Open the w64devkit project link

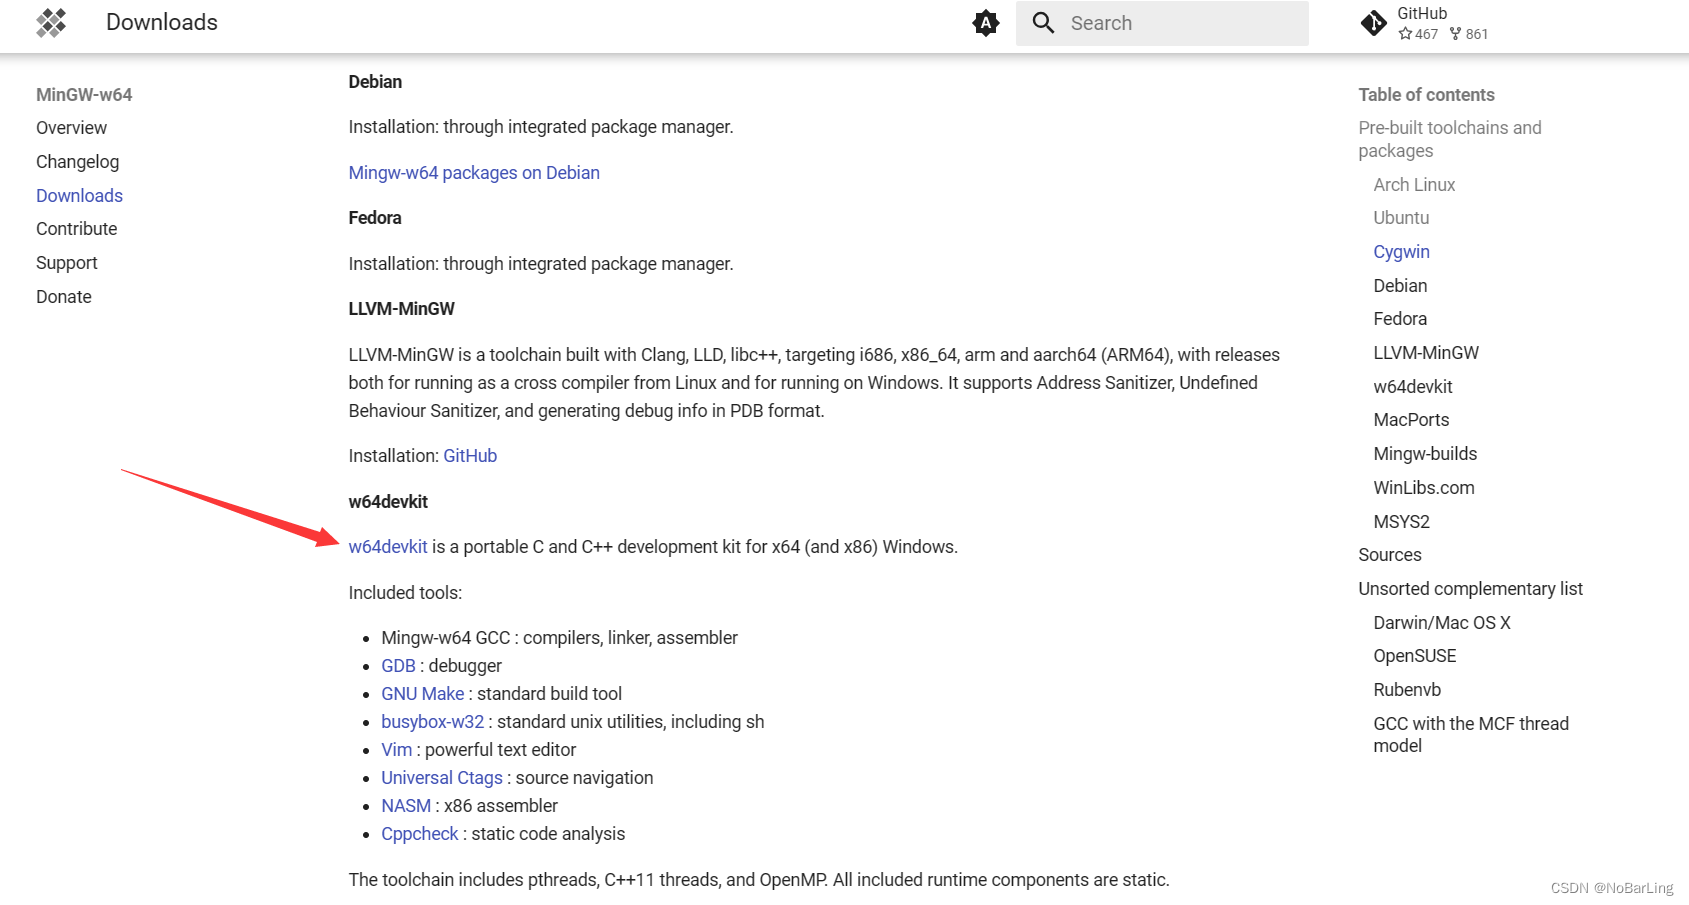(x=388, y=547)
